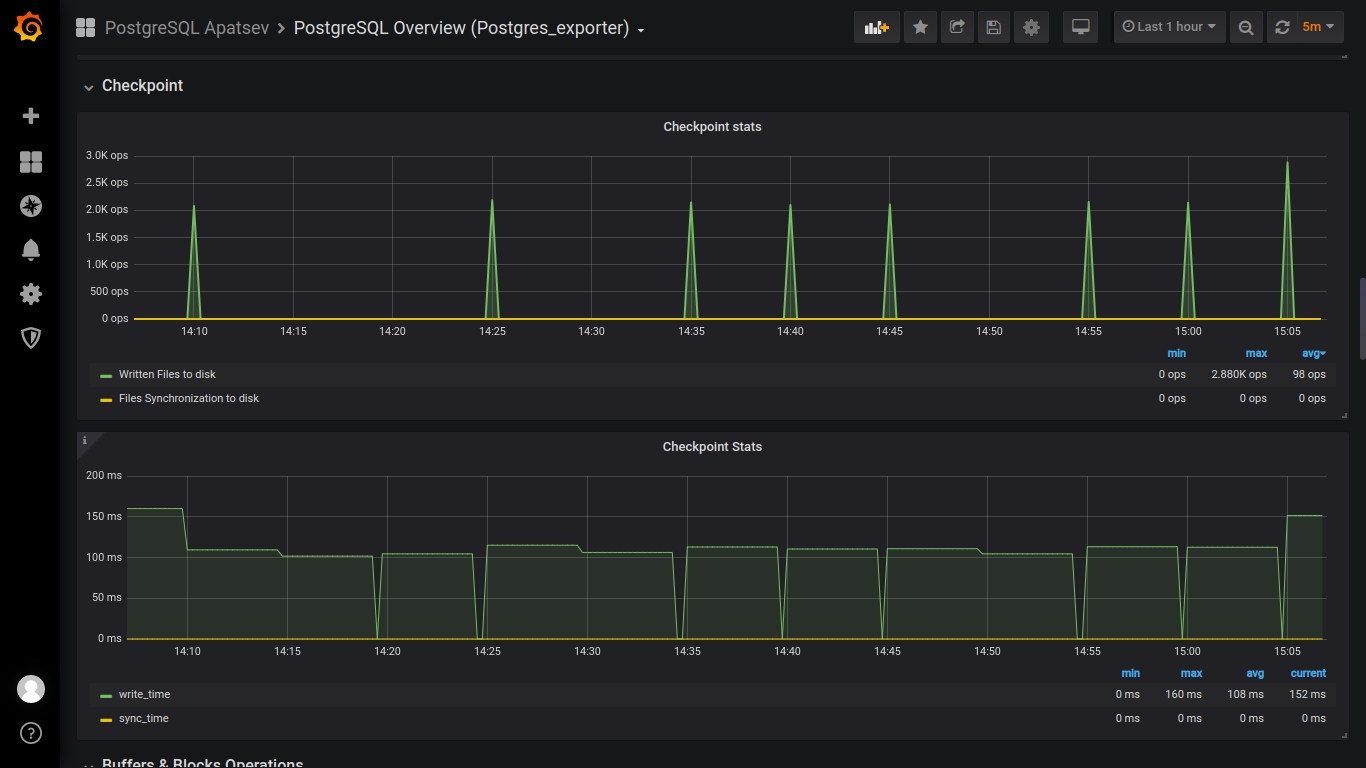Open PostgreSQL Apatsev folder breadcrumb link
1366x768 pixels.
coord(187,28)
